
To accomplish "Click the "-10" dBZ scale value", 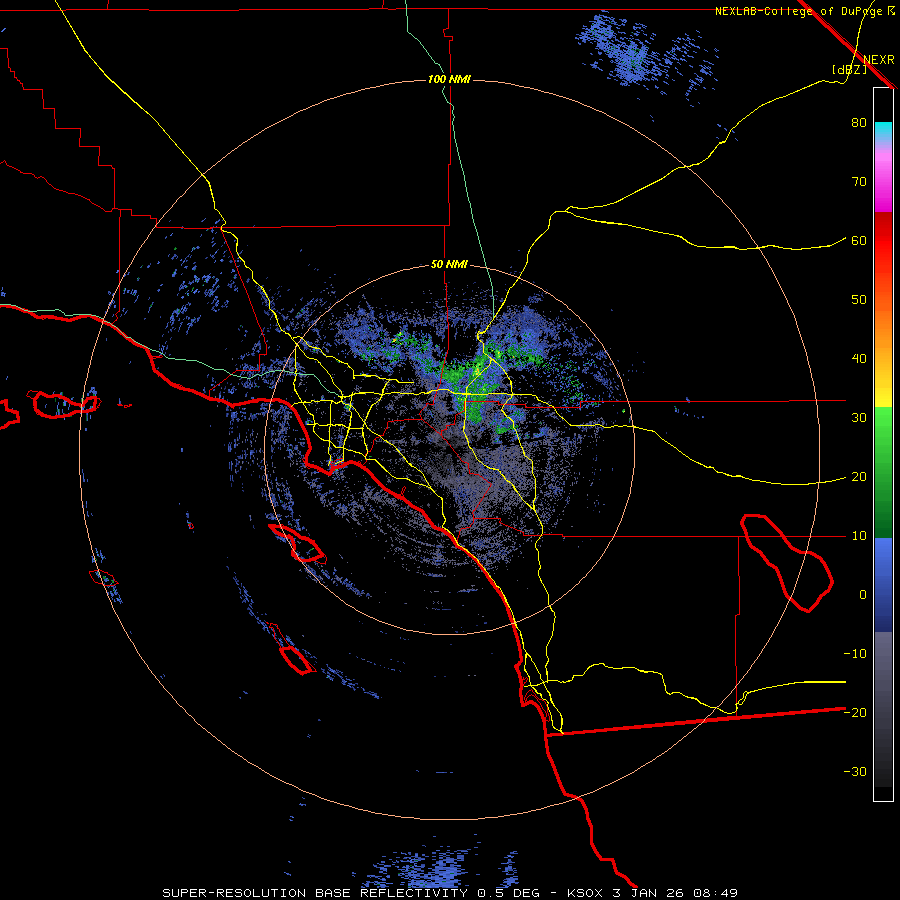I will (855, 654).
